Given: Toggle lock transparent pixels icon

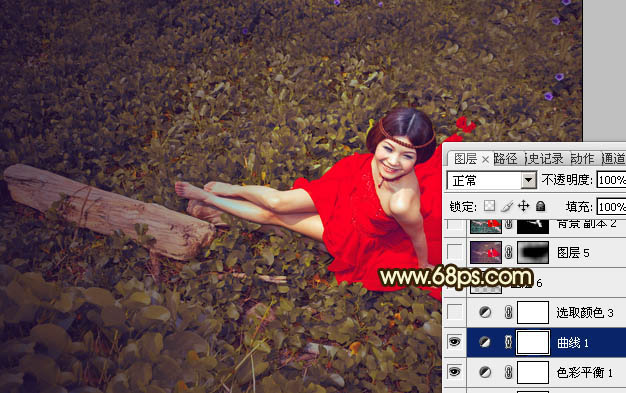Looking at the screenshot, I should point(489,206).
